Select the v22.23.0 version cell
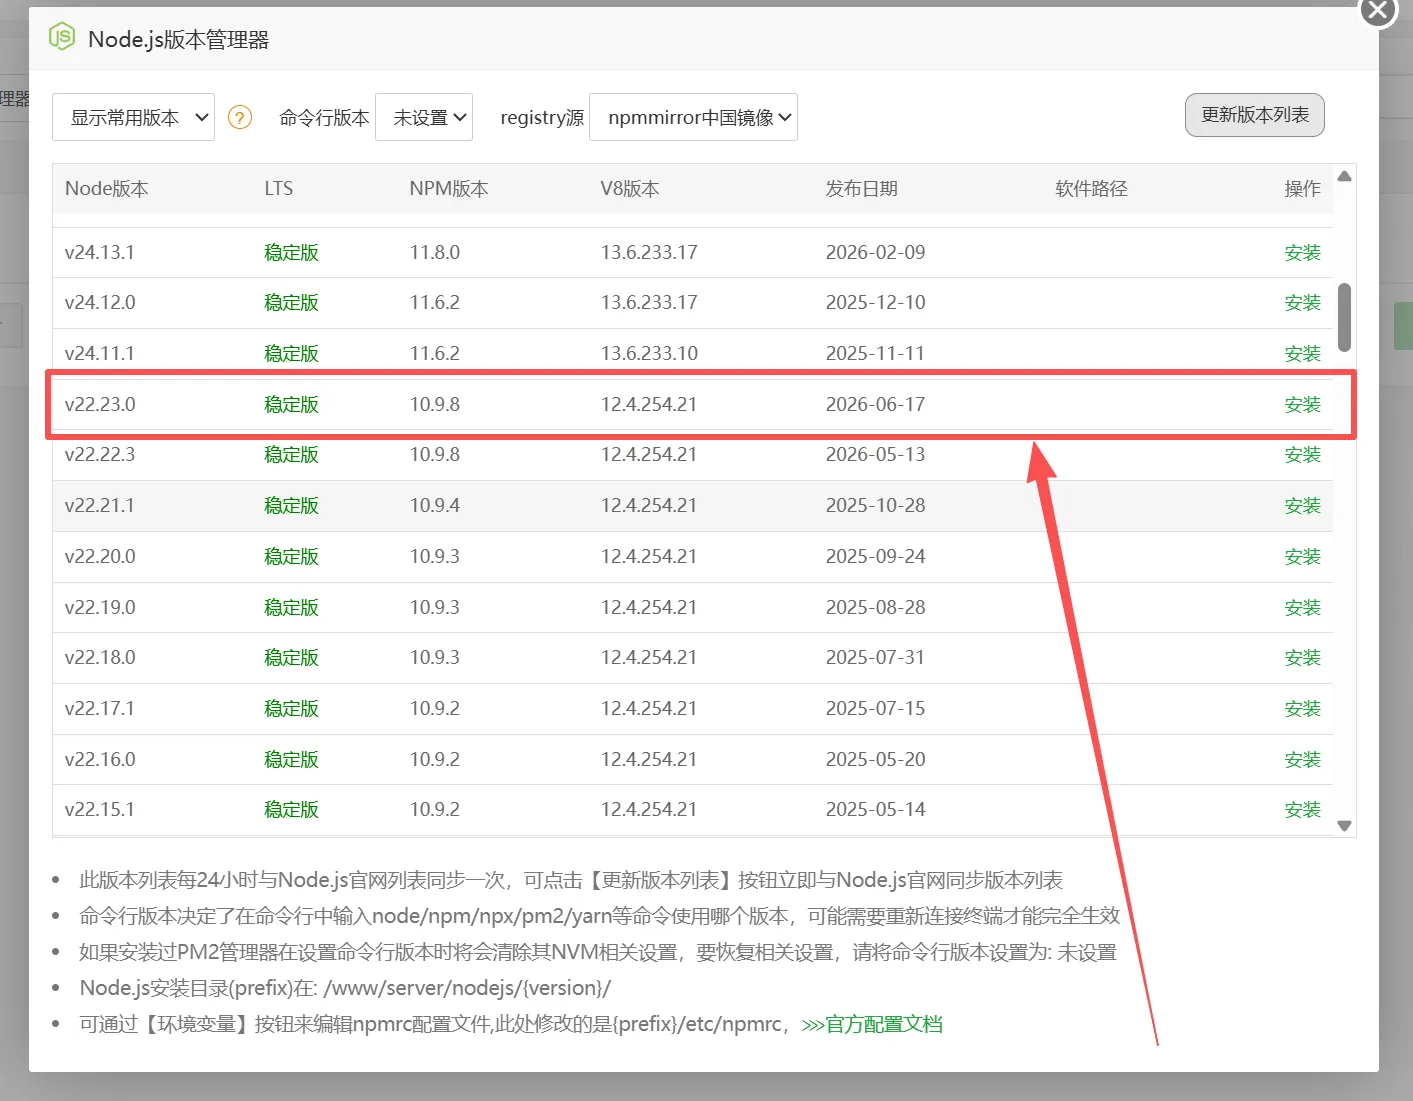The width and height of the screenshot is (1413, 1101). (x=100, y=405)
